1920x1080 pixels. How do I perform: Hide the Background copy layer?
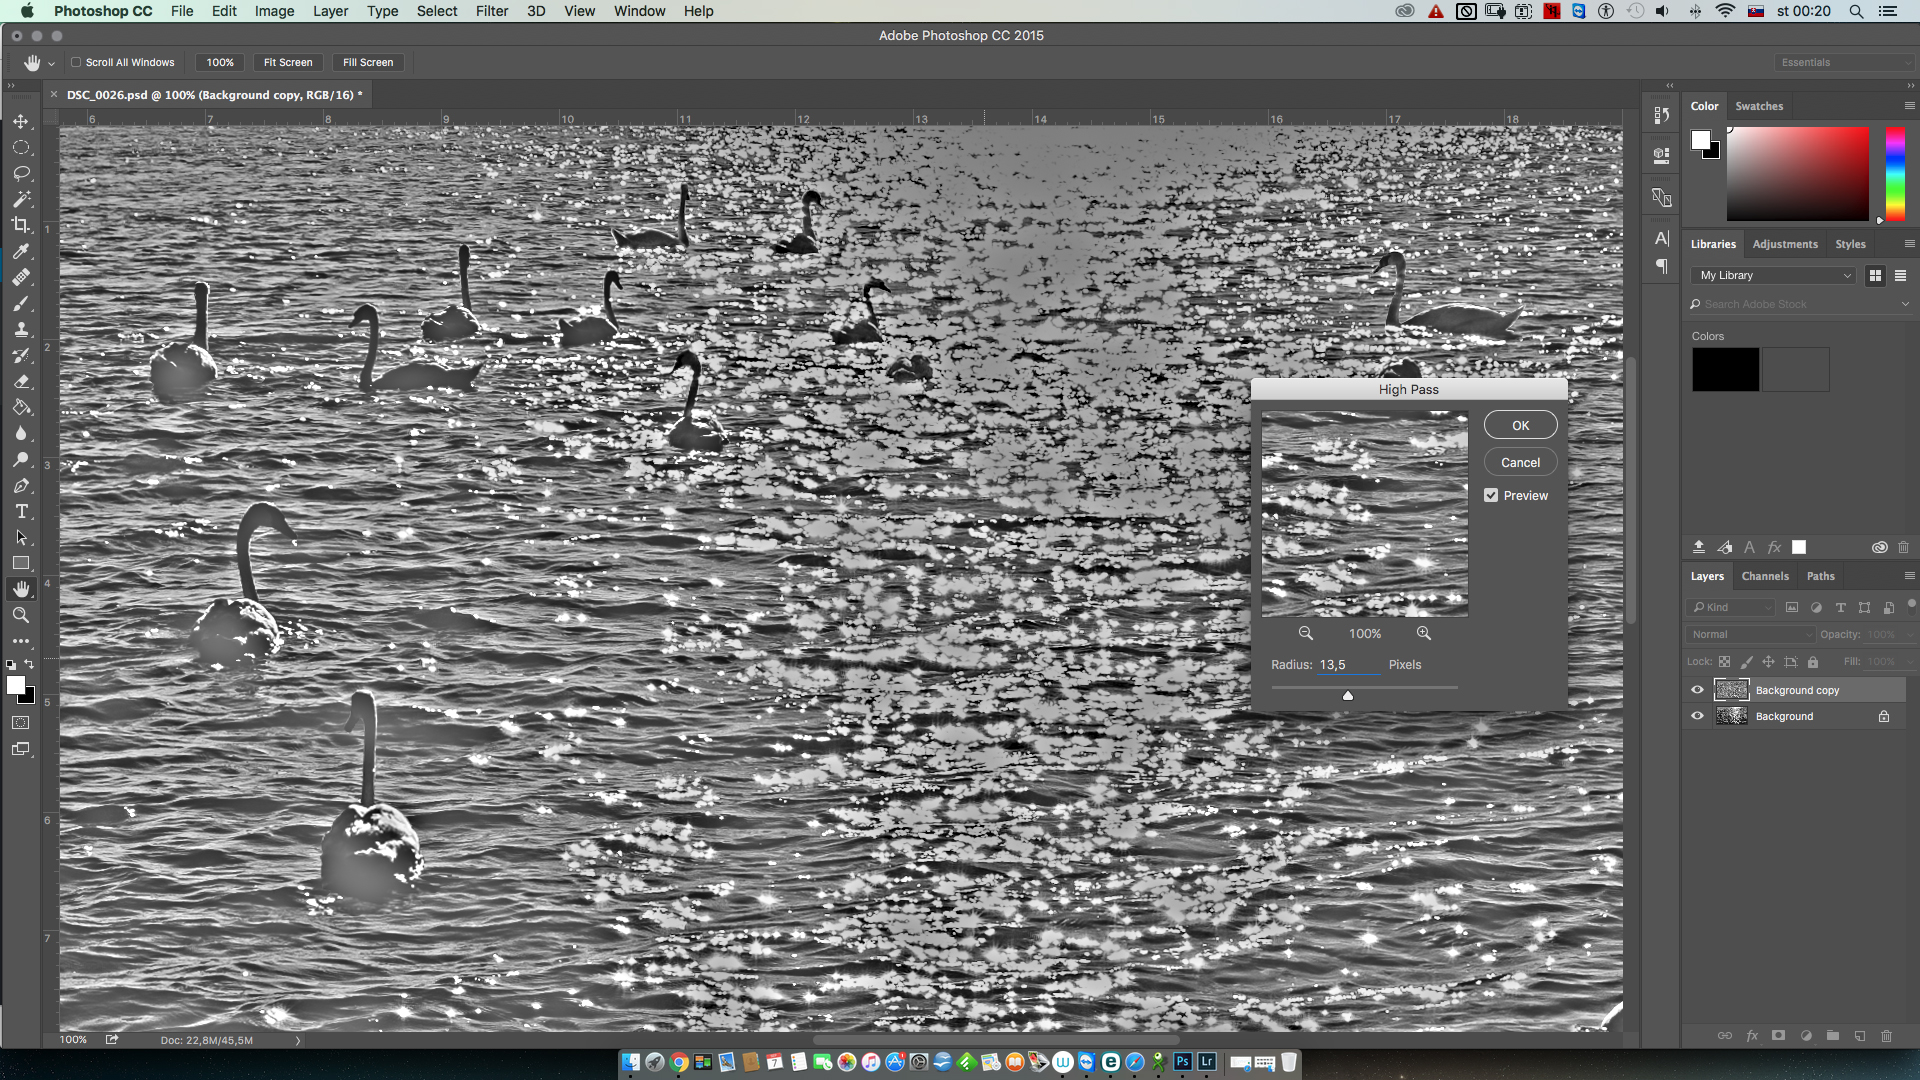[1697, 690]
